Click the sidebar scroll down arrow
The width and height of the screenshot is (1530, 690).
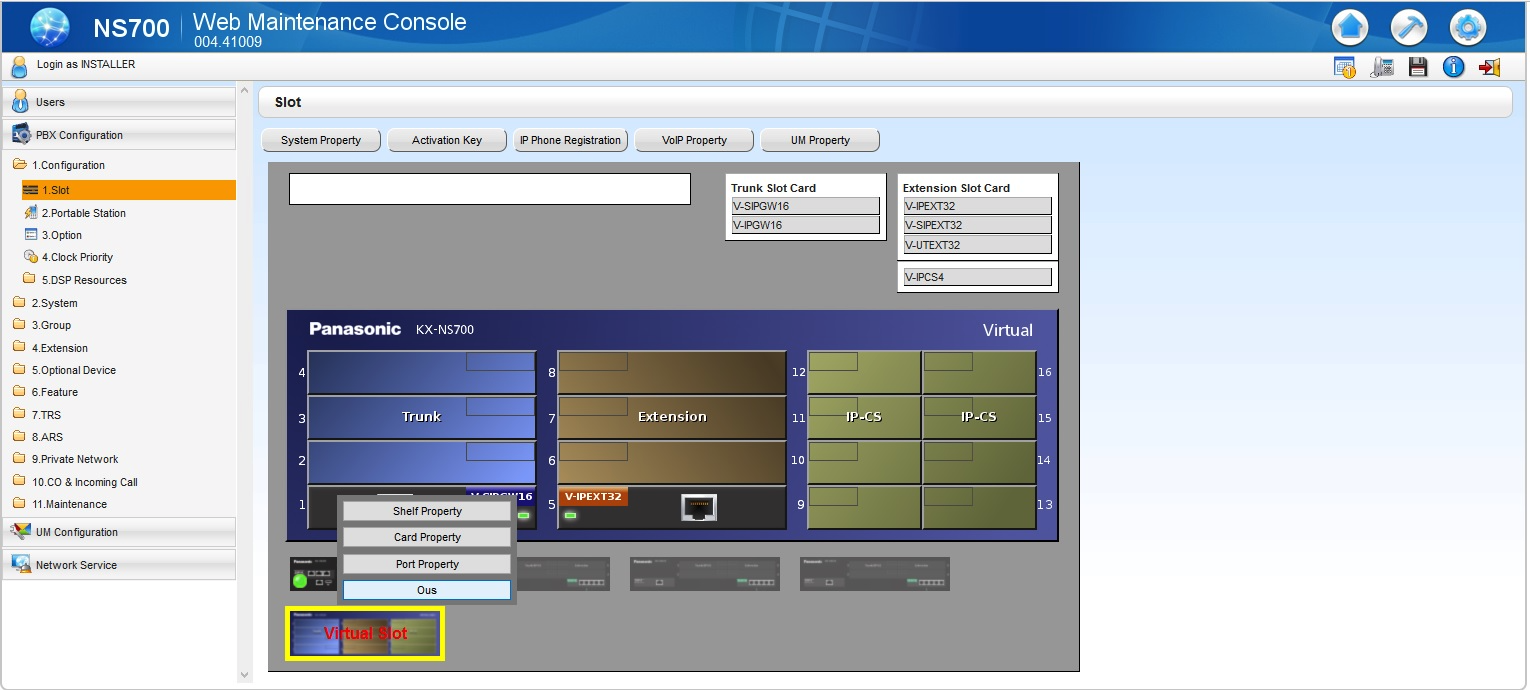pos(244,675)
